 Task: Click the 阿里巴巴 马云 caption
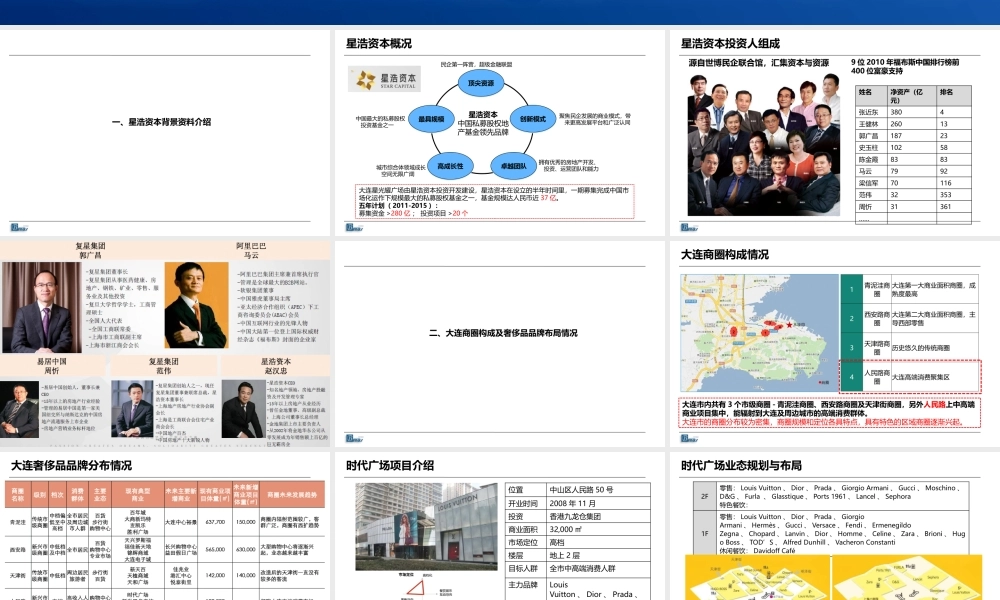[x=251, y=251]
